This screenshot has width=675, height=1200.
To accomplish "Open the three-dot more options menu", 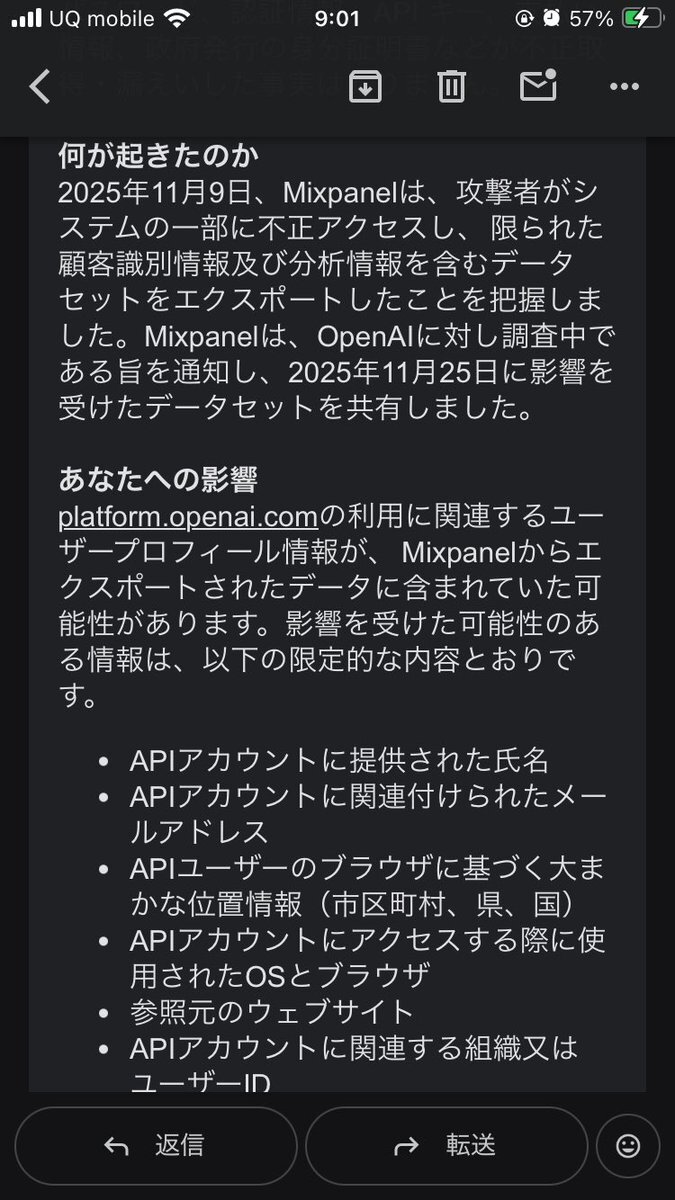I will coord(624,87).
